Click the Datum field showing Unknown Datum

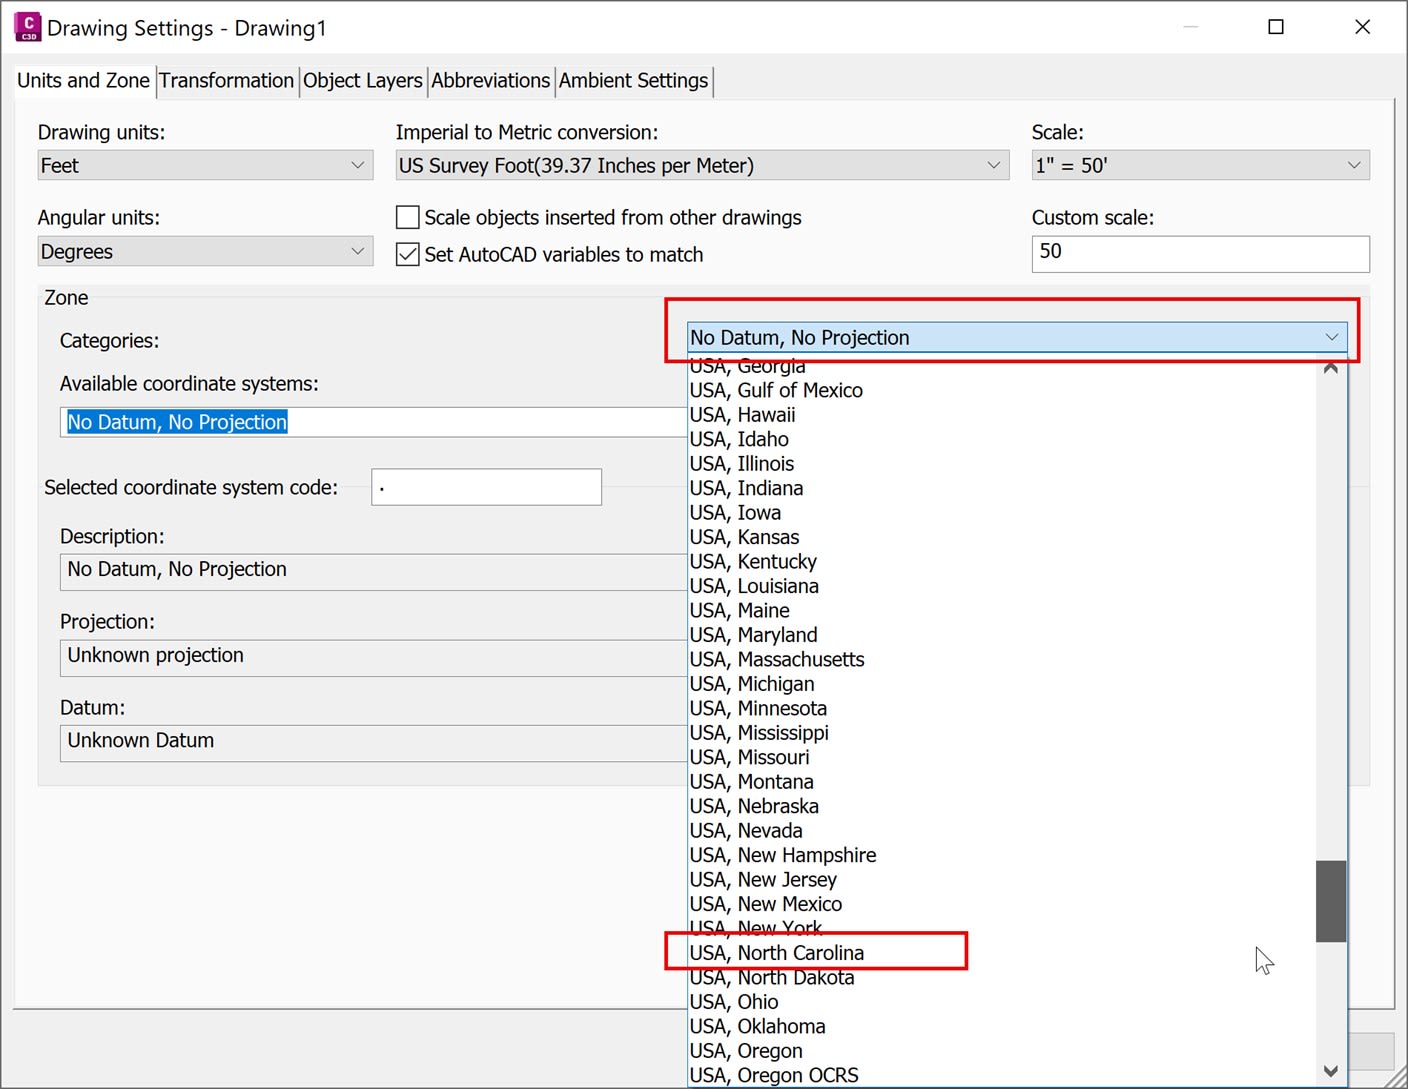pos(373,743)
